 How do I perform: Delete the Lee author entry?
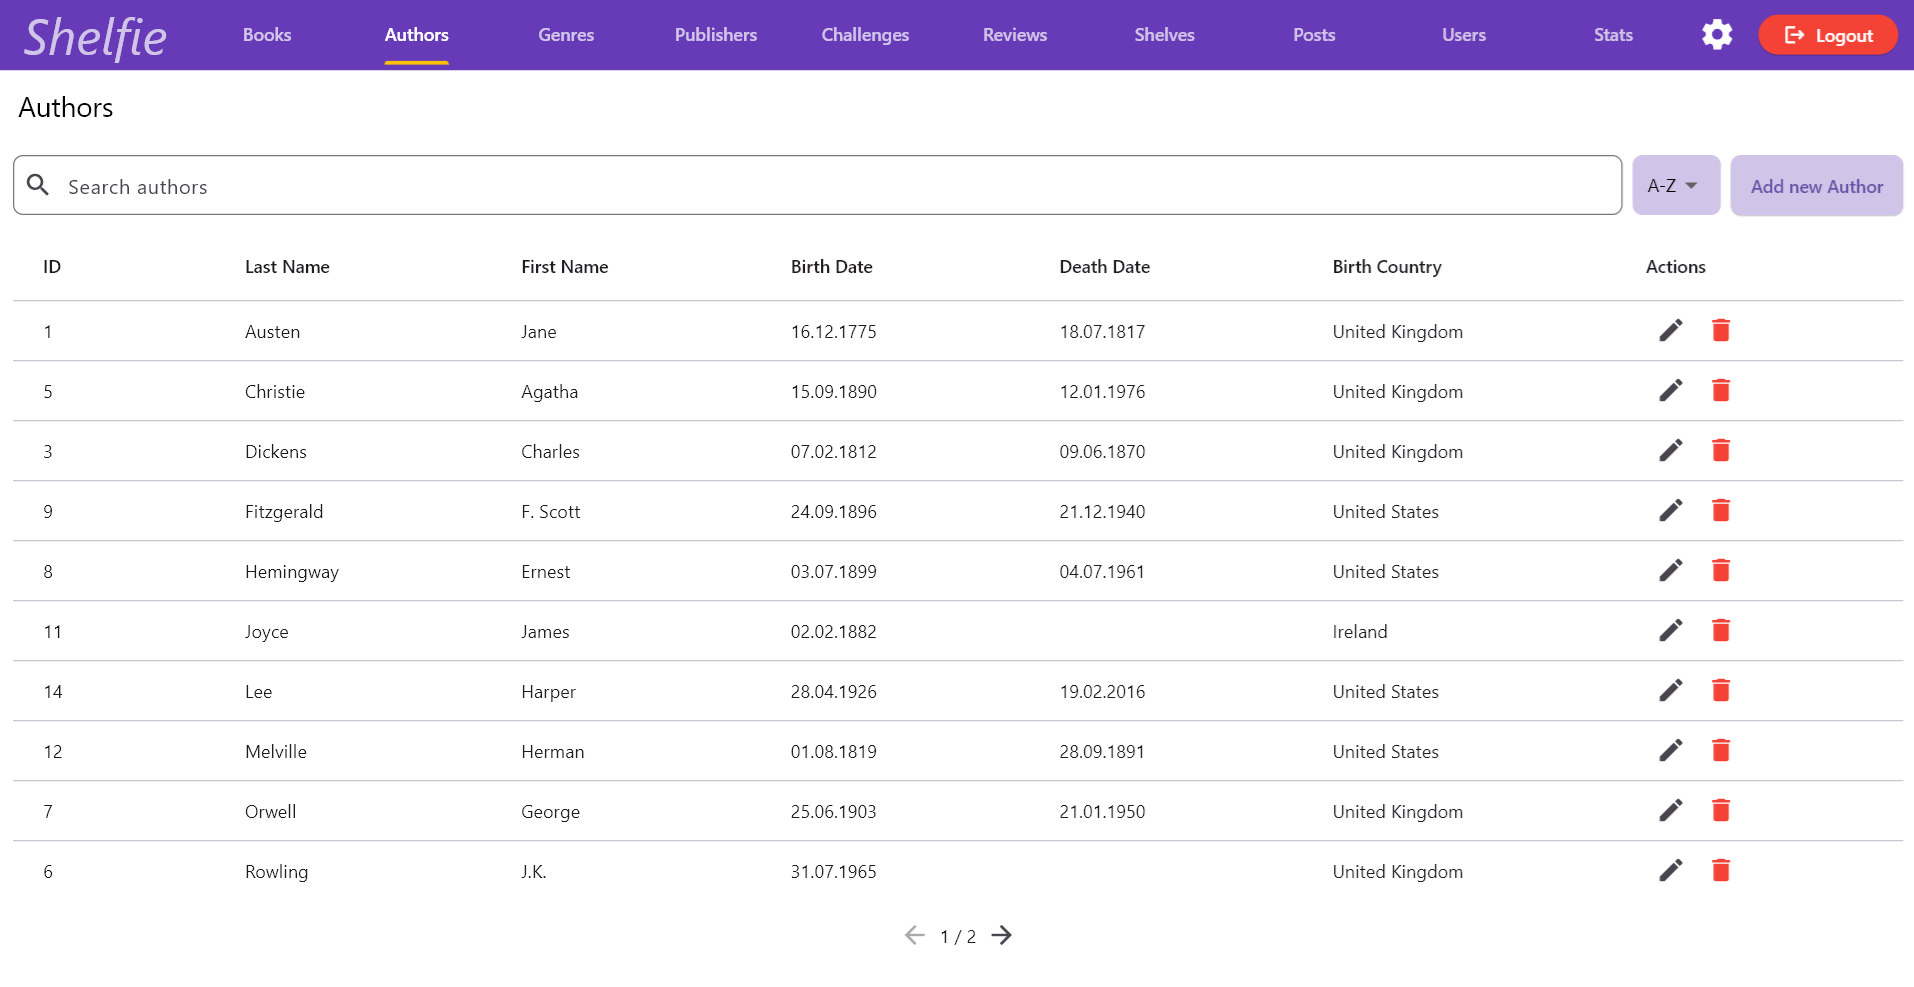[x=1721, y=690]
